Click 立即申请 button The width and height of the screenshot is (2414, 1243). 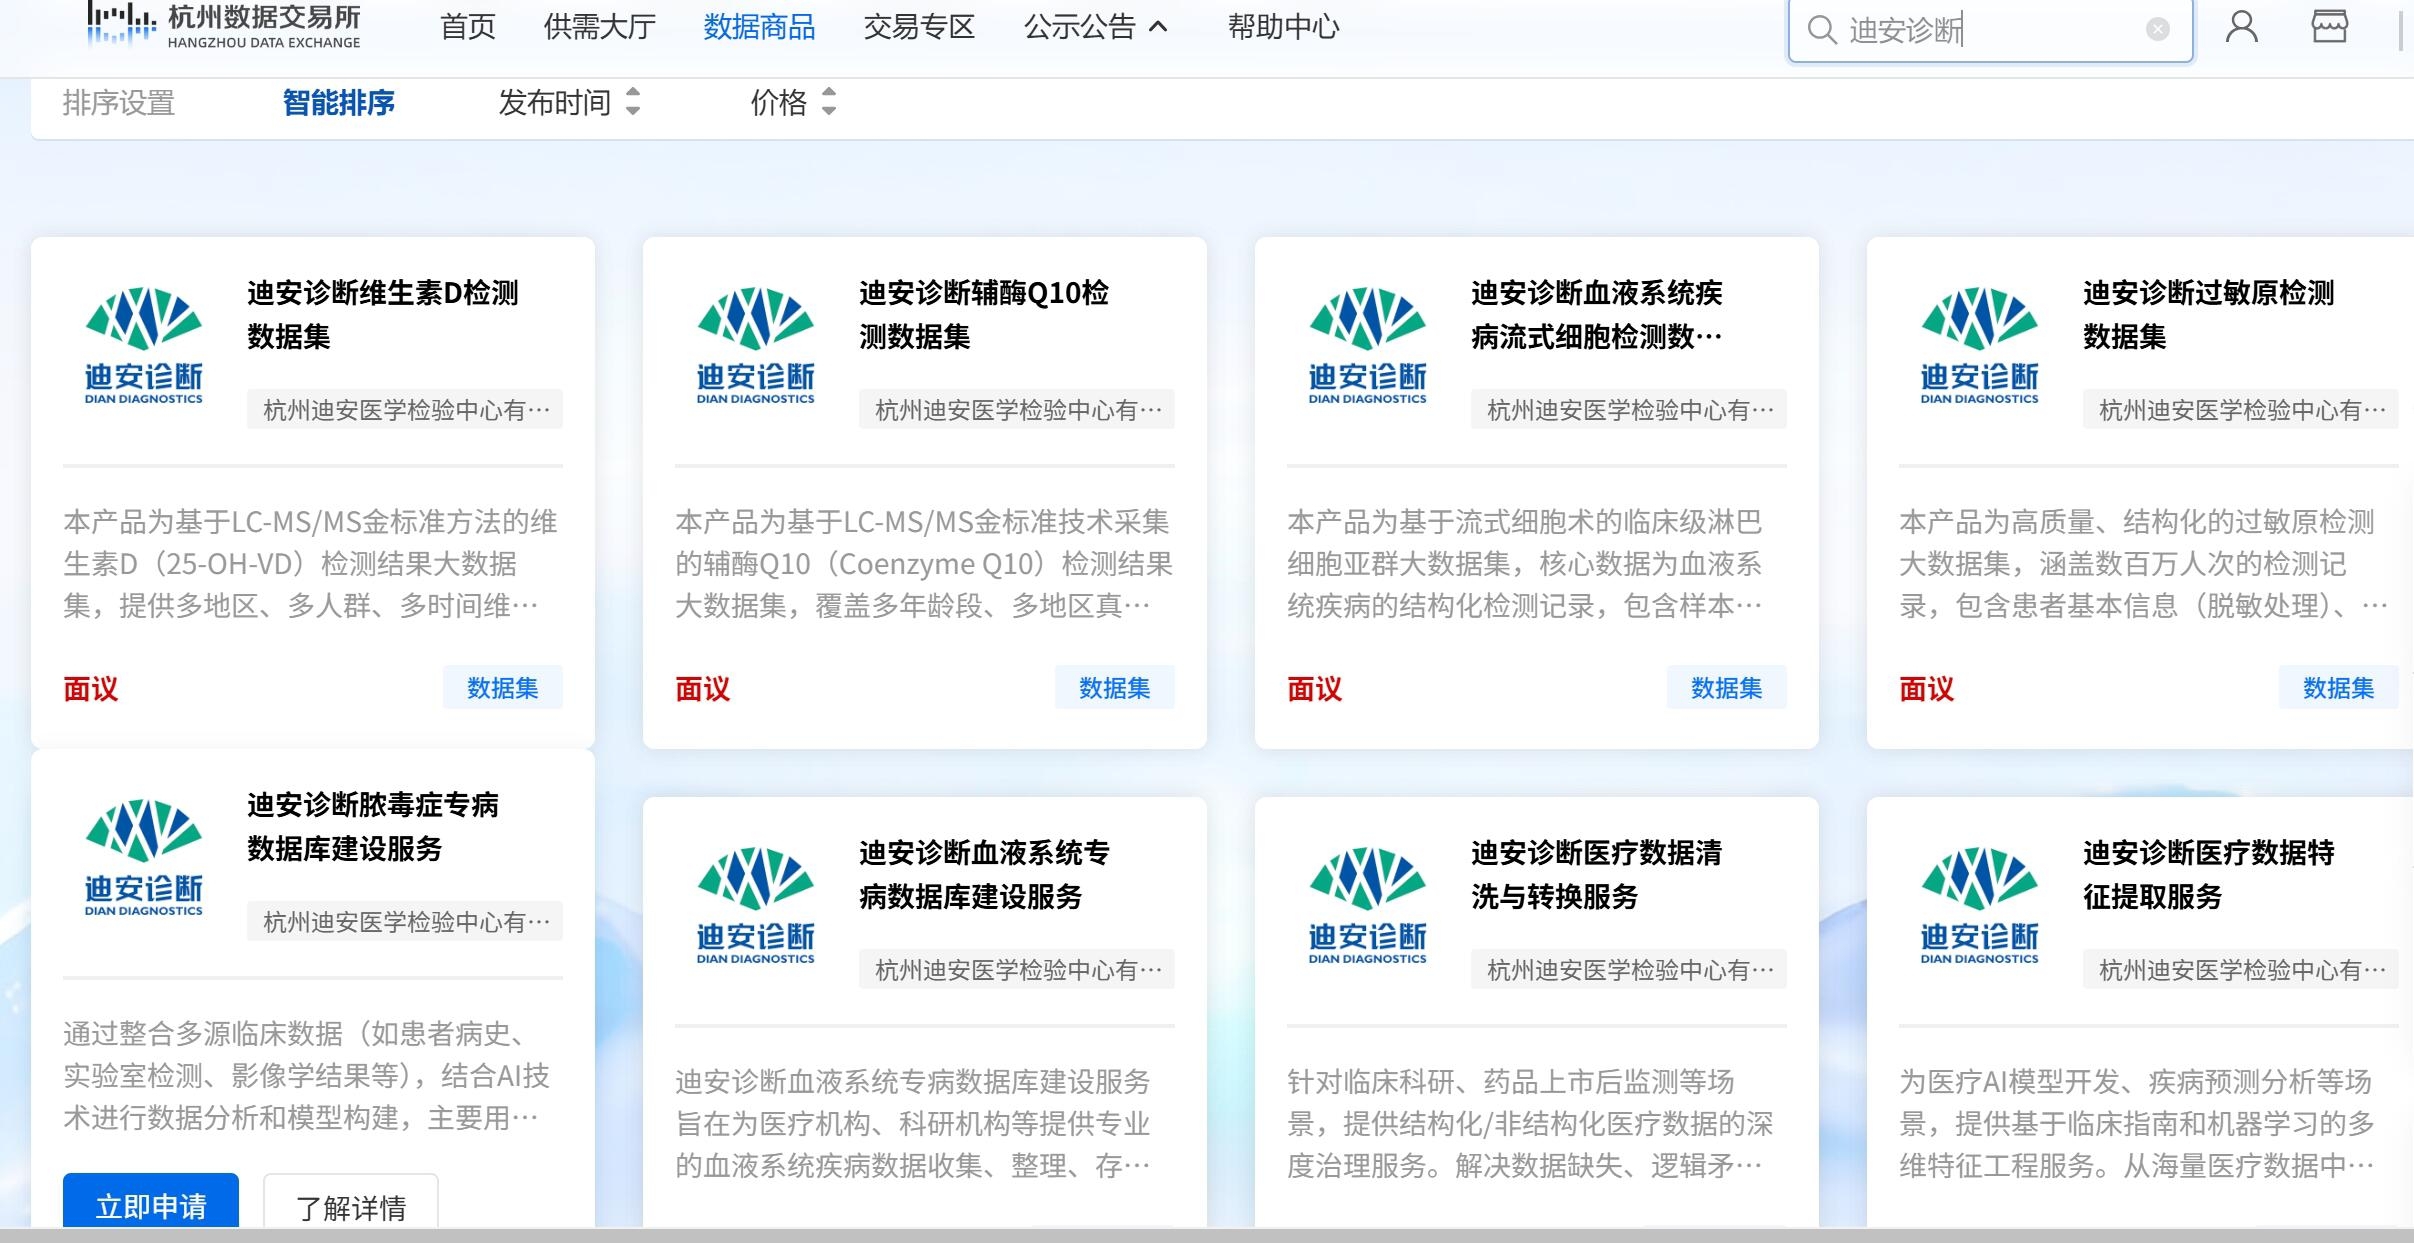pos(151,1202)
